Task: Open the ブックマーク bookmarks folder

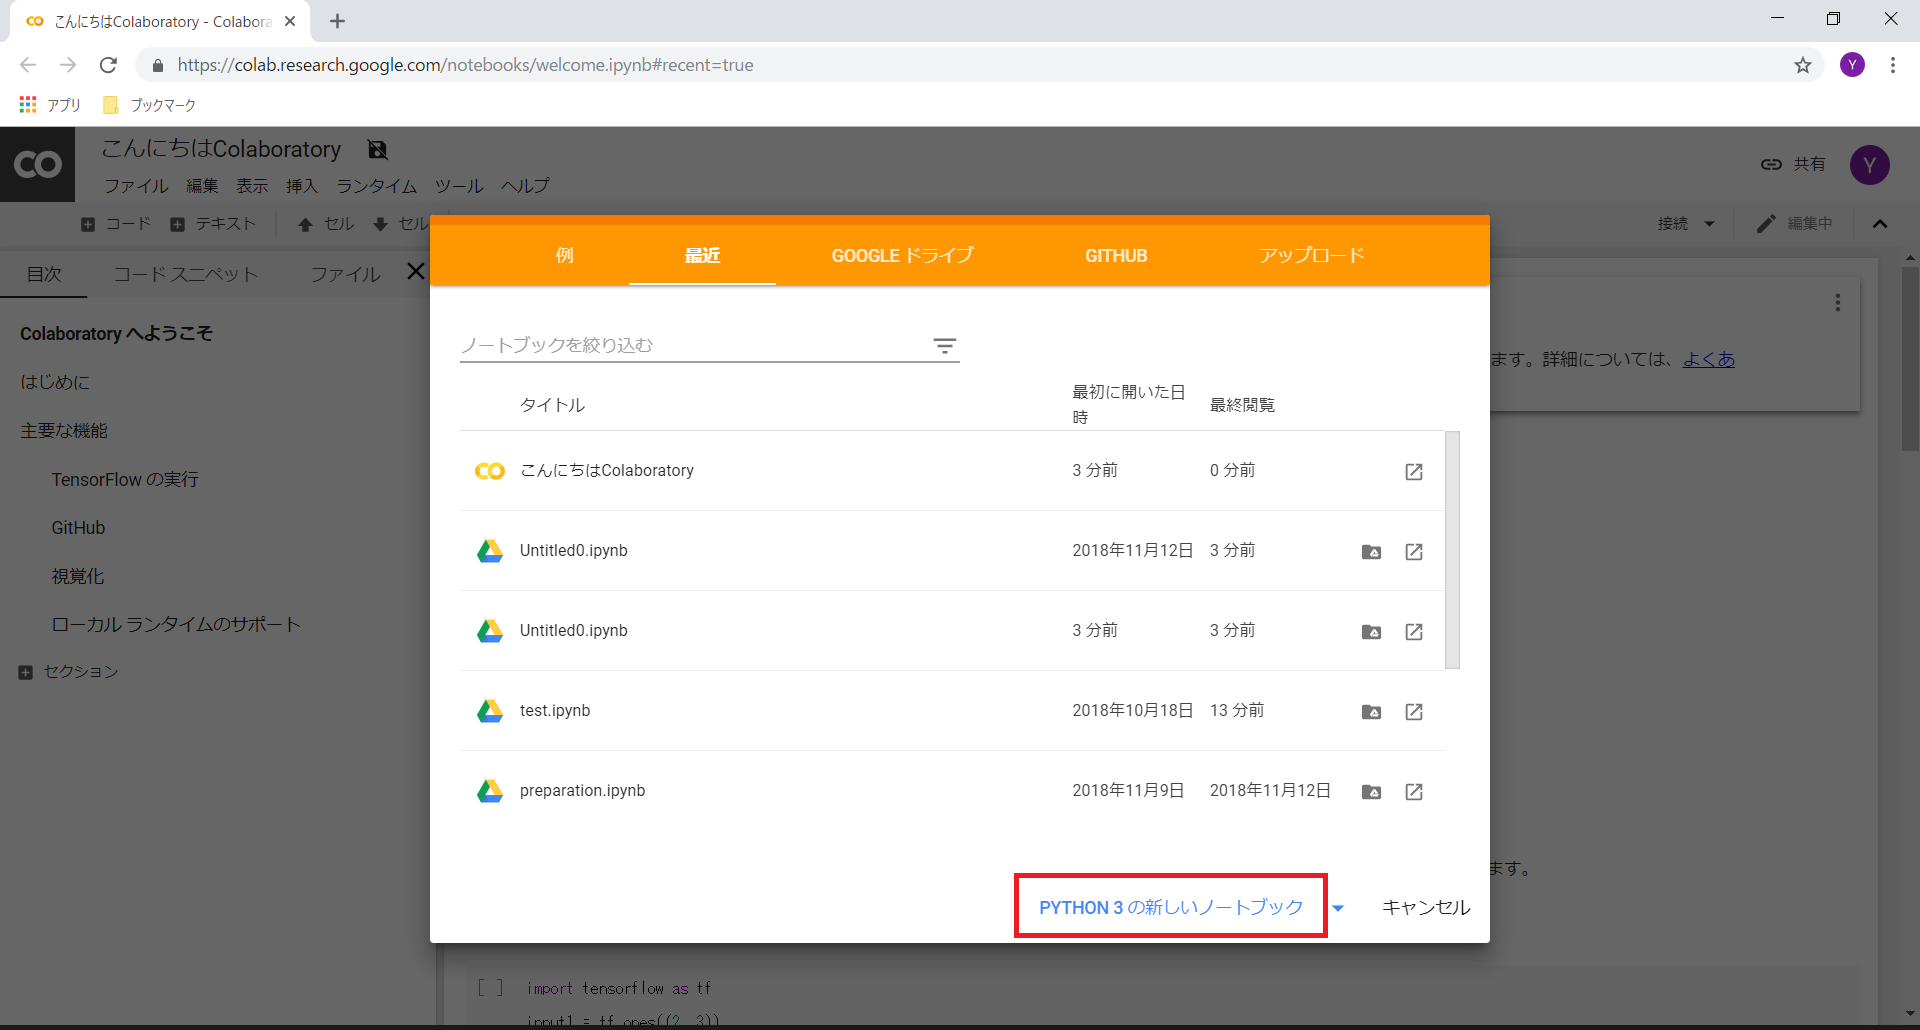Action: (150, 105)
